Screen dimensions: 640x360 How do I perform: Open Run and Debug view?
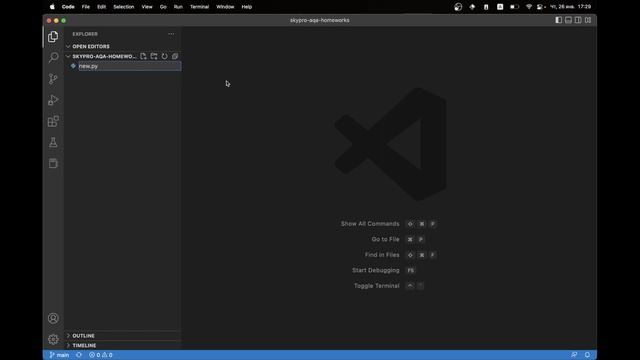(53, 100)
